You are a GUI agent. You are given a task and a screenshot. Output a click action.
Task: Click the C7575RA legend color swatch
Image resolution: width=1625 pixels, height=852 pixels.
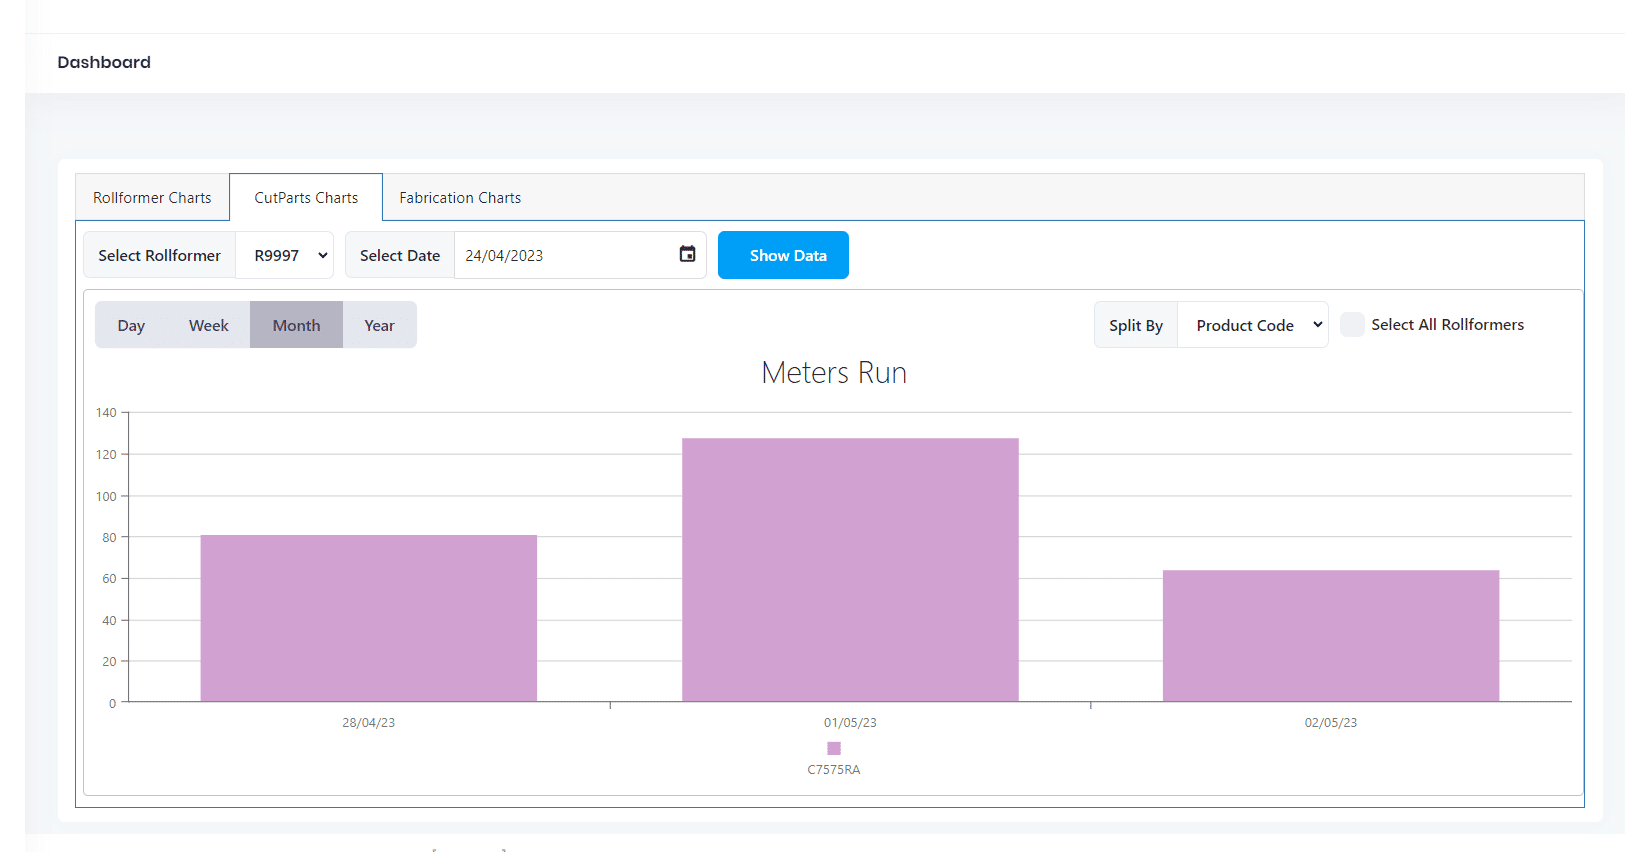(834, 748)
